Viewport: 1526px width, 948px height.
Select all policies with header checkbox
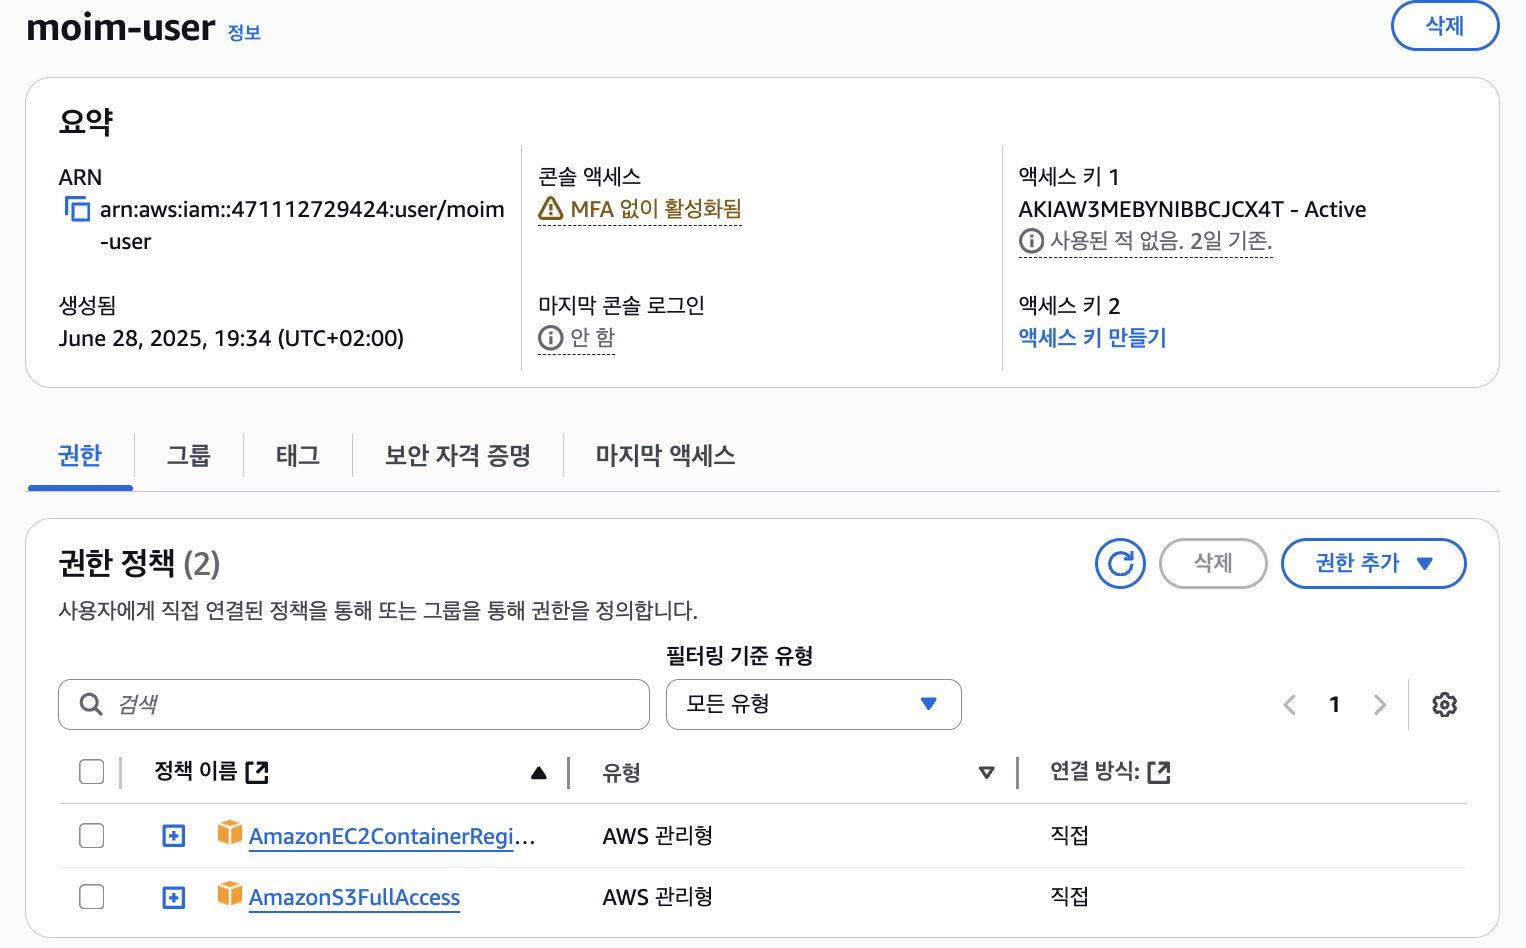tap(92, 772)
